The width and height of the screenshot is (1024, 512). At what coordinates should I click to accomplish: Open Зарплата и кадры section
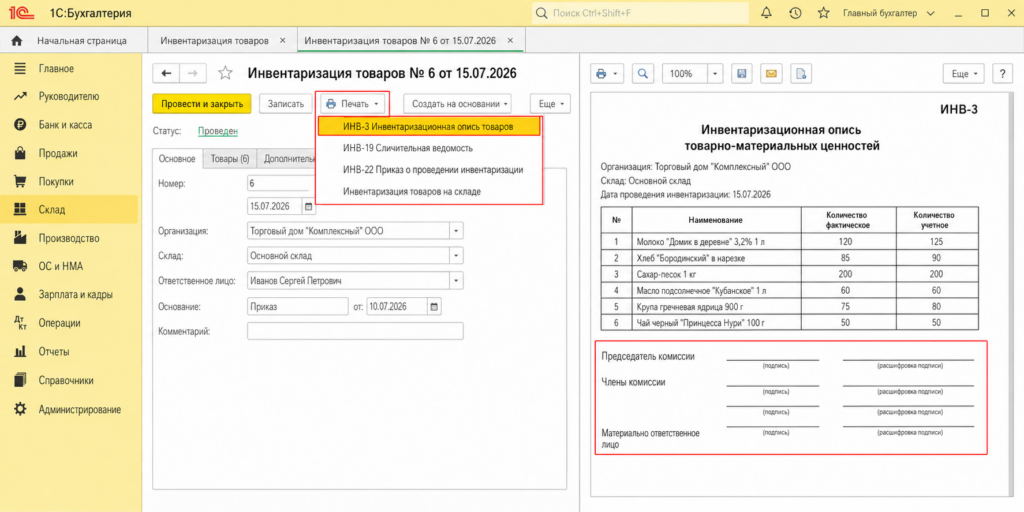[75, 295]
